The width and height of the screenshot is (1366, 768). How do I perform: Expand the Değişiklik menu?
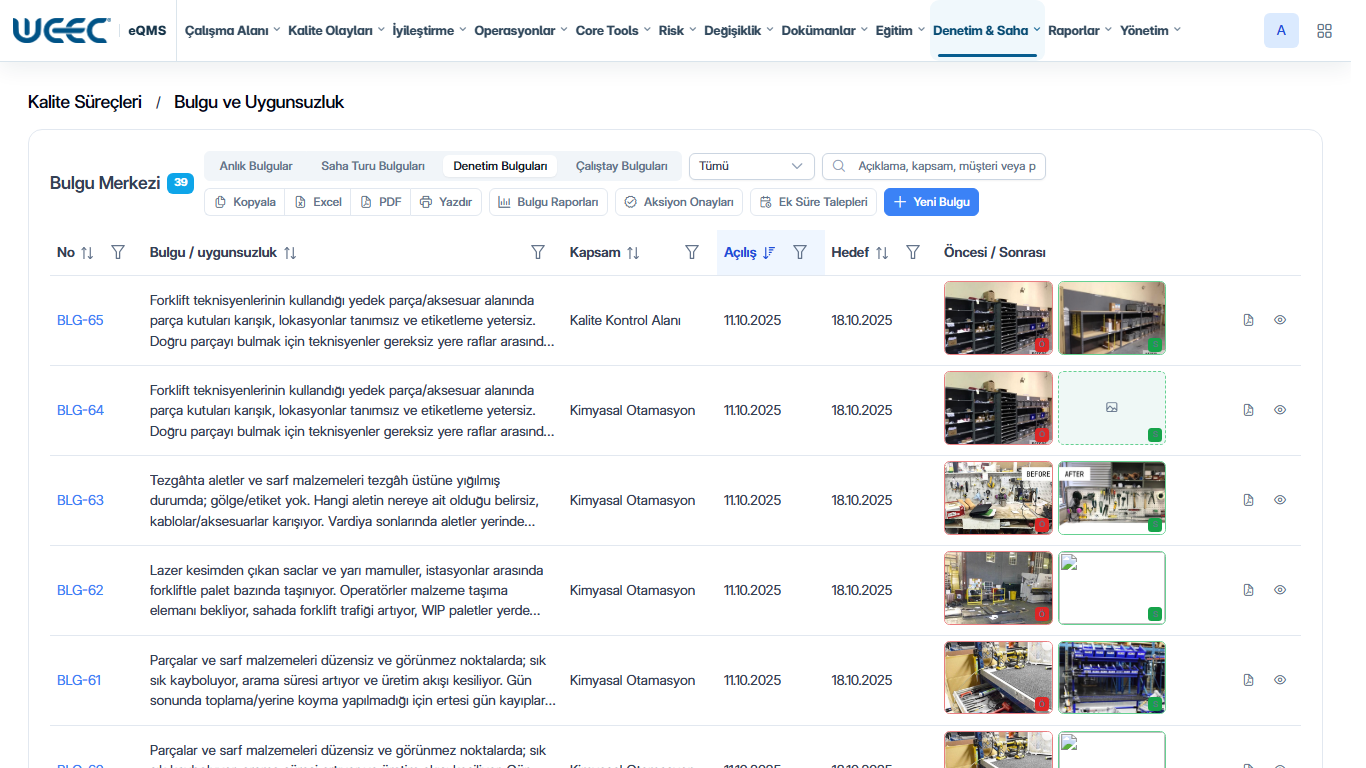[x=739, y=31]
